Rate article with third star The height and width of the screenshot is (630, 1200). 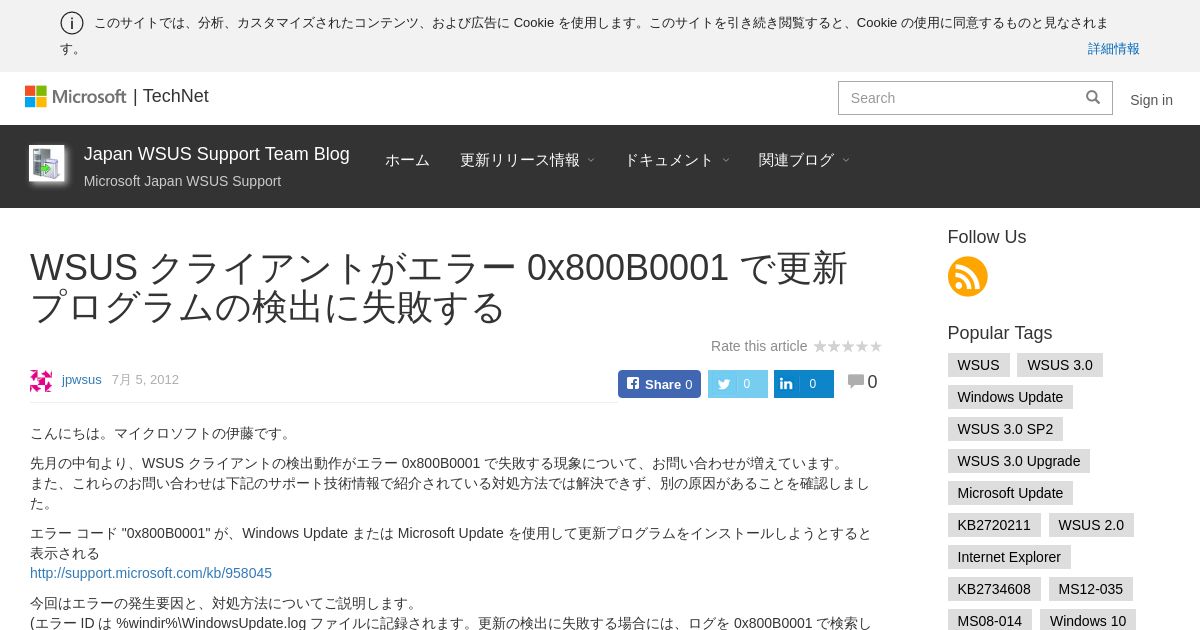click(x=848, y=346)
